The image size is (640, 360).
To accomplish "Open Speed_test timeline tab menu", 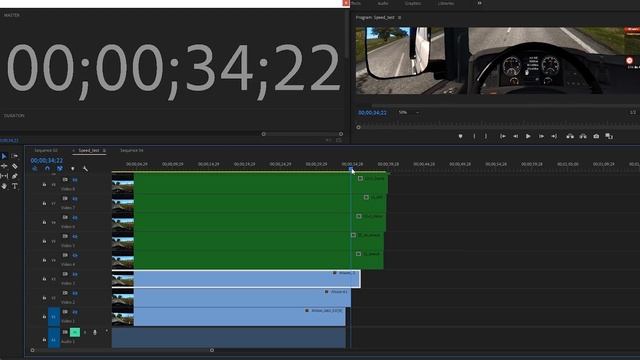I will 104,151.
